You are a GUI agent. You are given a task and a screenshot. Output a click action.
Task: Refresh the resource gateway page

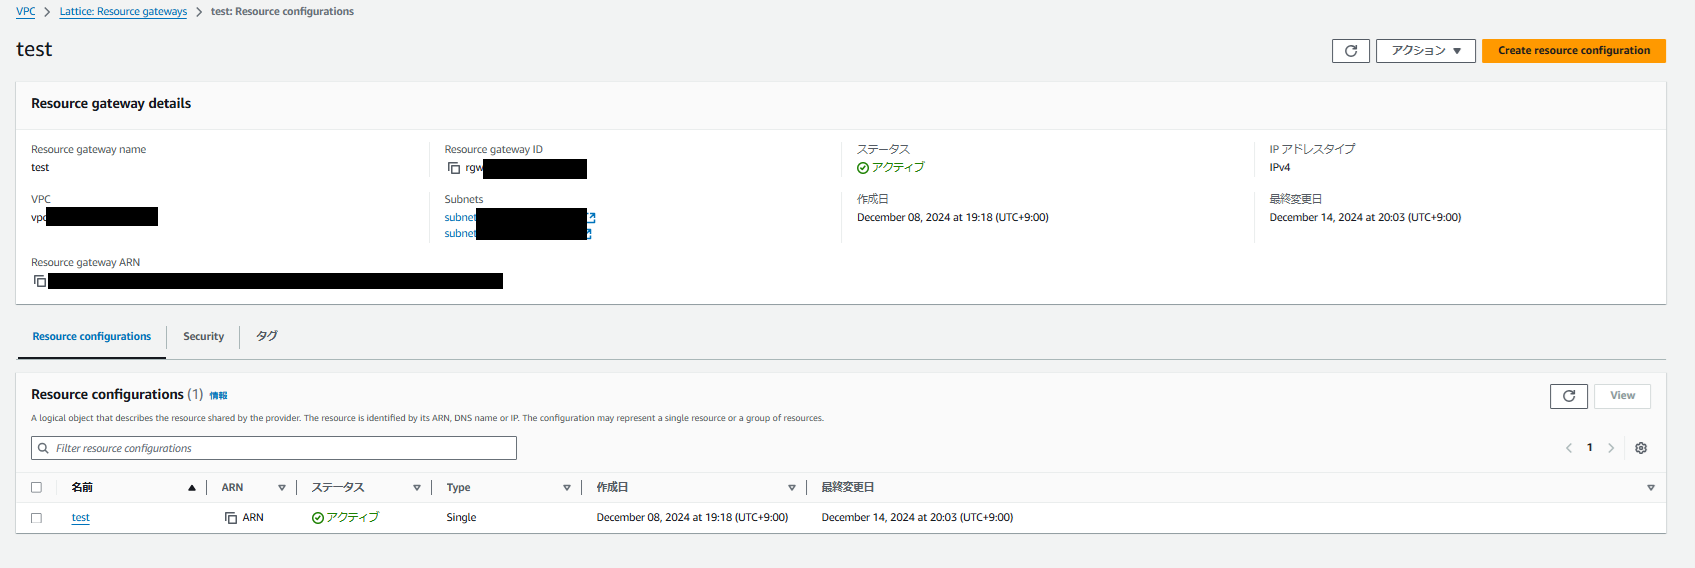point(1350,51)
